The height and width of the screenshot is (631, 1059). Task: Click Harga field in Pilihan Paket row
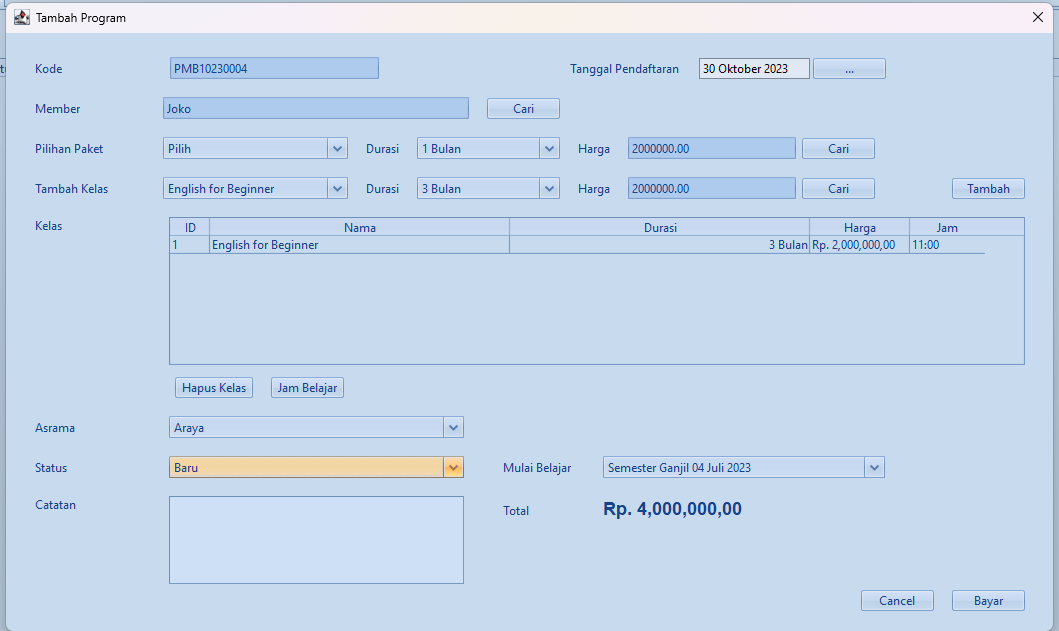[x=711, y=149]
